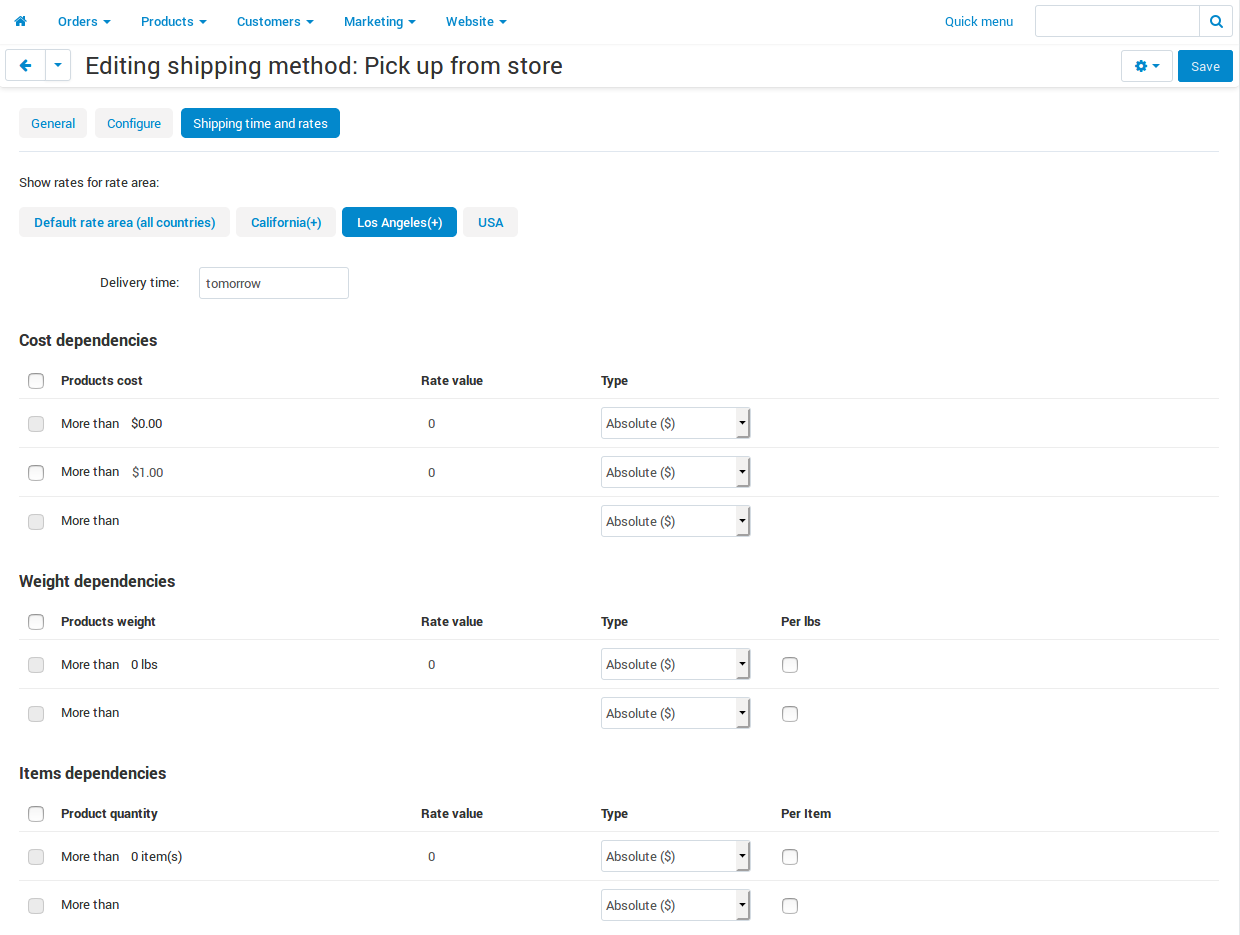Click rate value 0 in 0 lbs row
This screenshot has height=935, width=1240.
pos(432,665)
